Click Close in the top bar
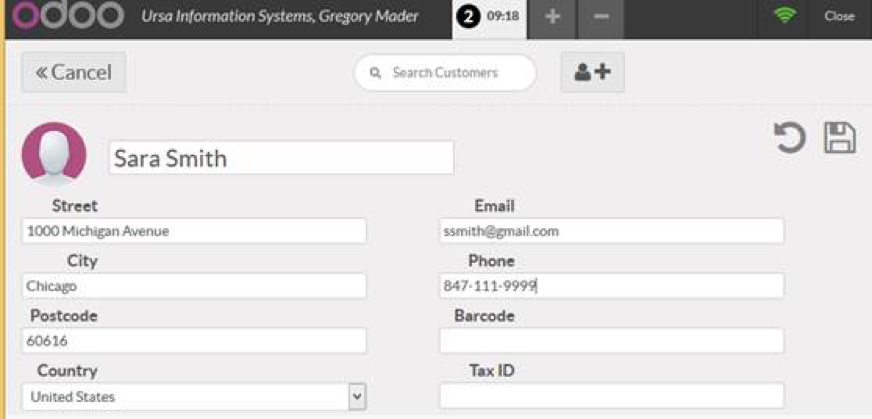The image size is (872, 419). click(839, 17)
